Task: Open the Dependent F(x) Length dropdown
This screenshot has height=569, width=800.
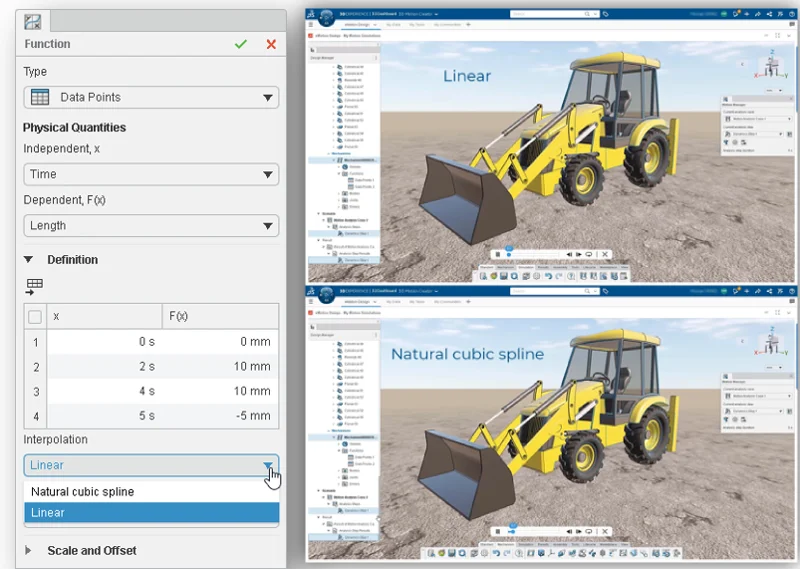Action: coord(151,226)
